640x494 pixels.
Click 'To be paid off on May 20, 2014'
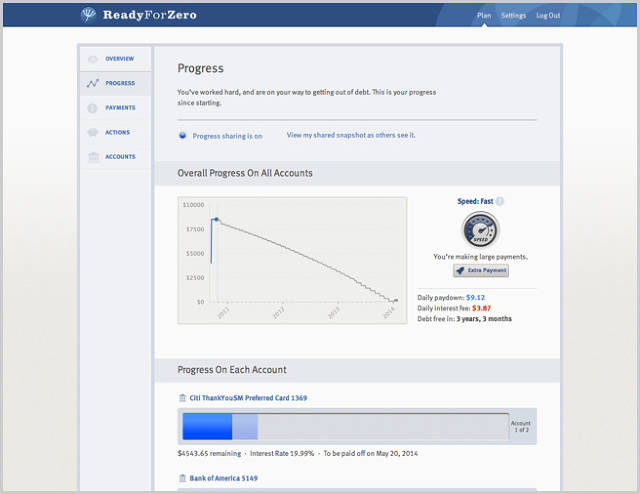(x=371, y=454)
